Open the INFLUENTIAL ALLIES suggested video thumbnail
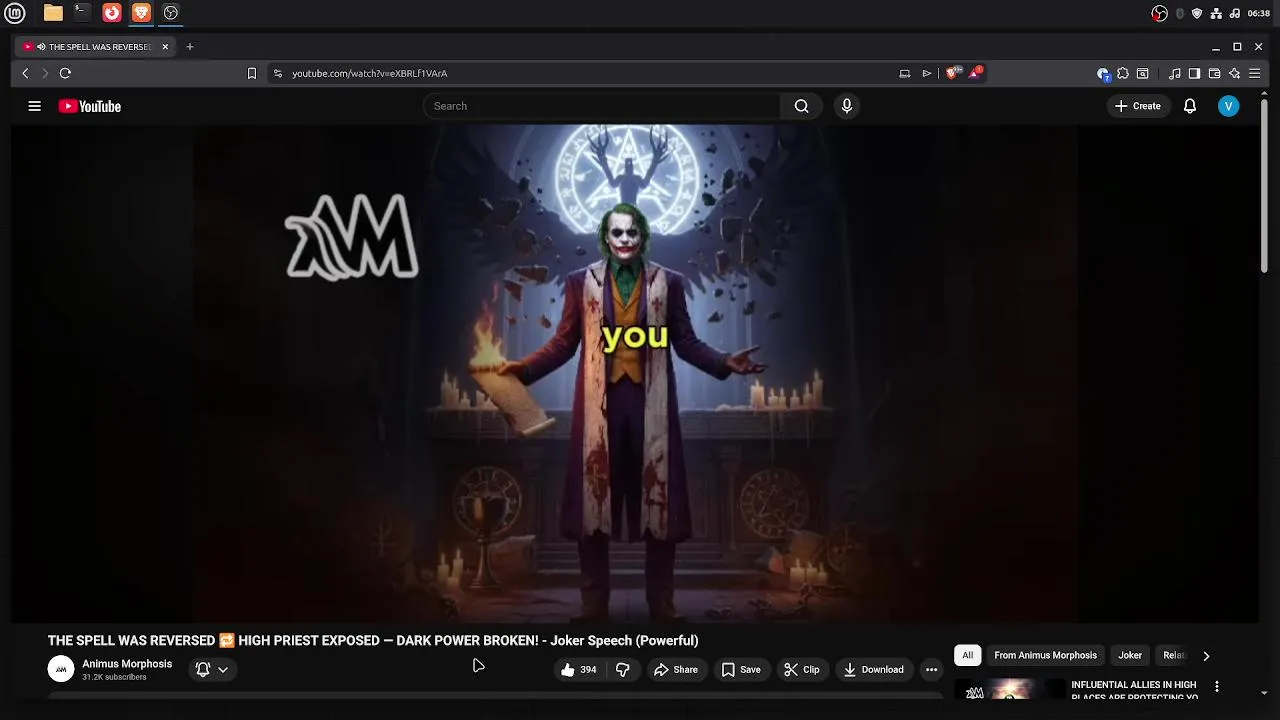Viewport: 1280px width, 720px height. (x=1010, y=689)
